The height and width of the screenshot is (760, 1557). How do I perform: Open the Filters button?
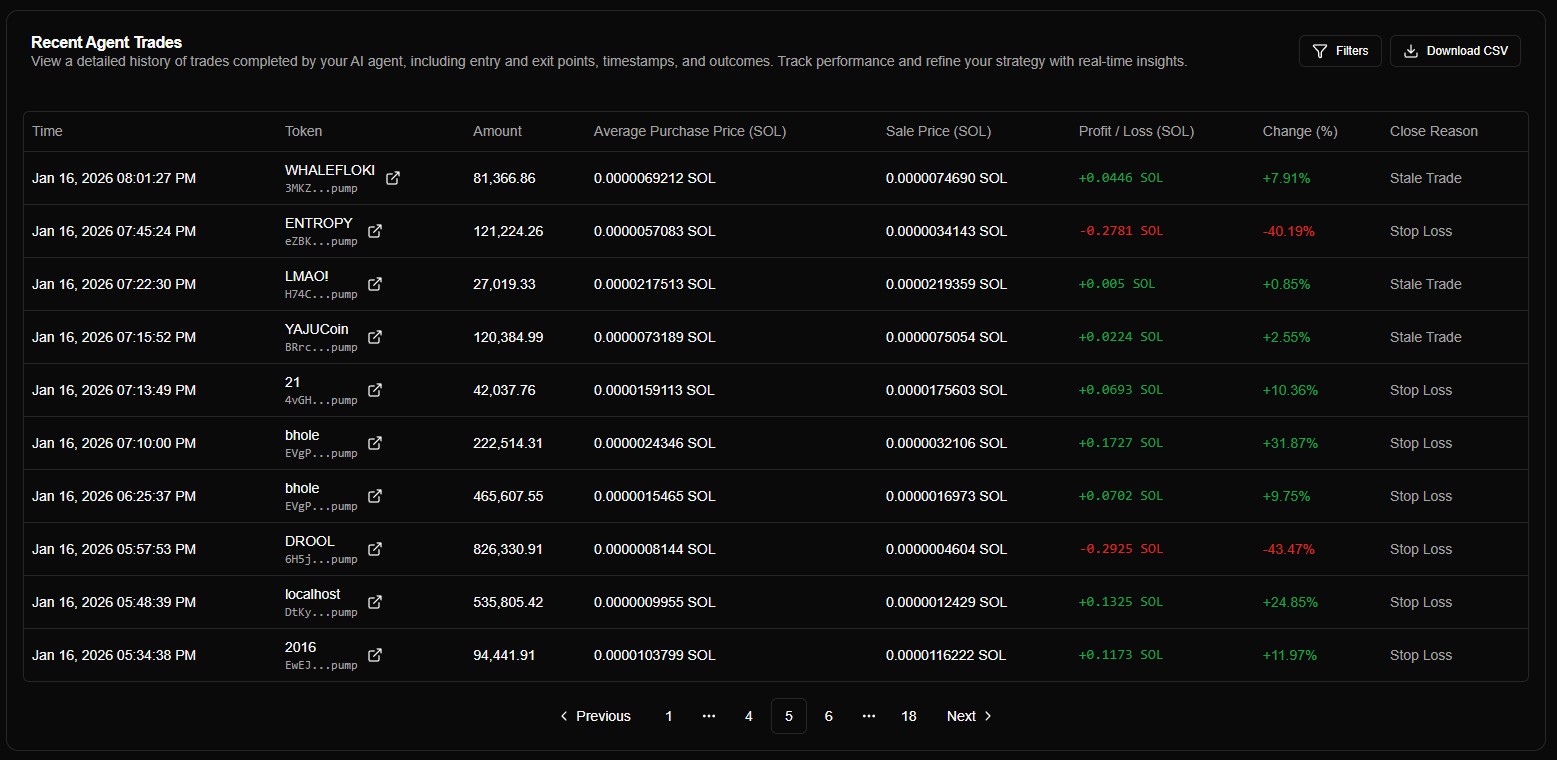click(x=1340, y=51)
